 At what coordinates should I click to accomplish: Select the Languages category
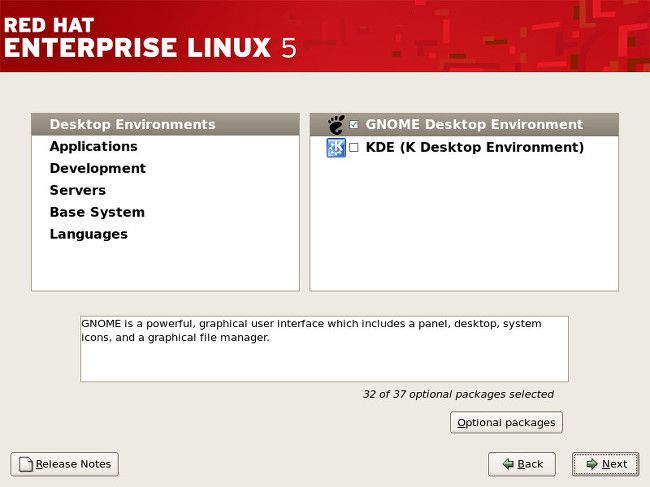click(x=165, y=234)
